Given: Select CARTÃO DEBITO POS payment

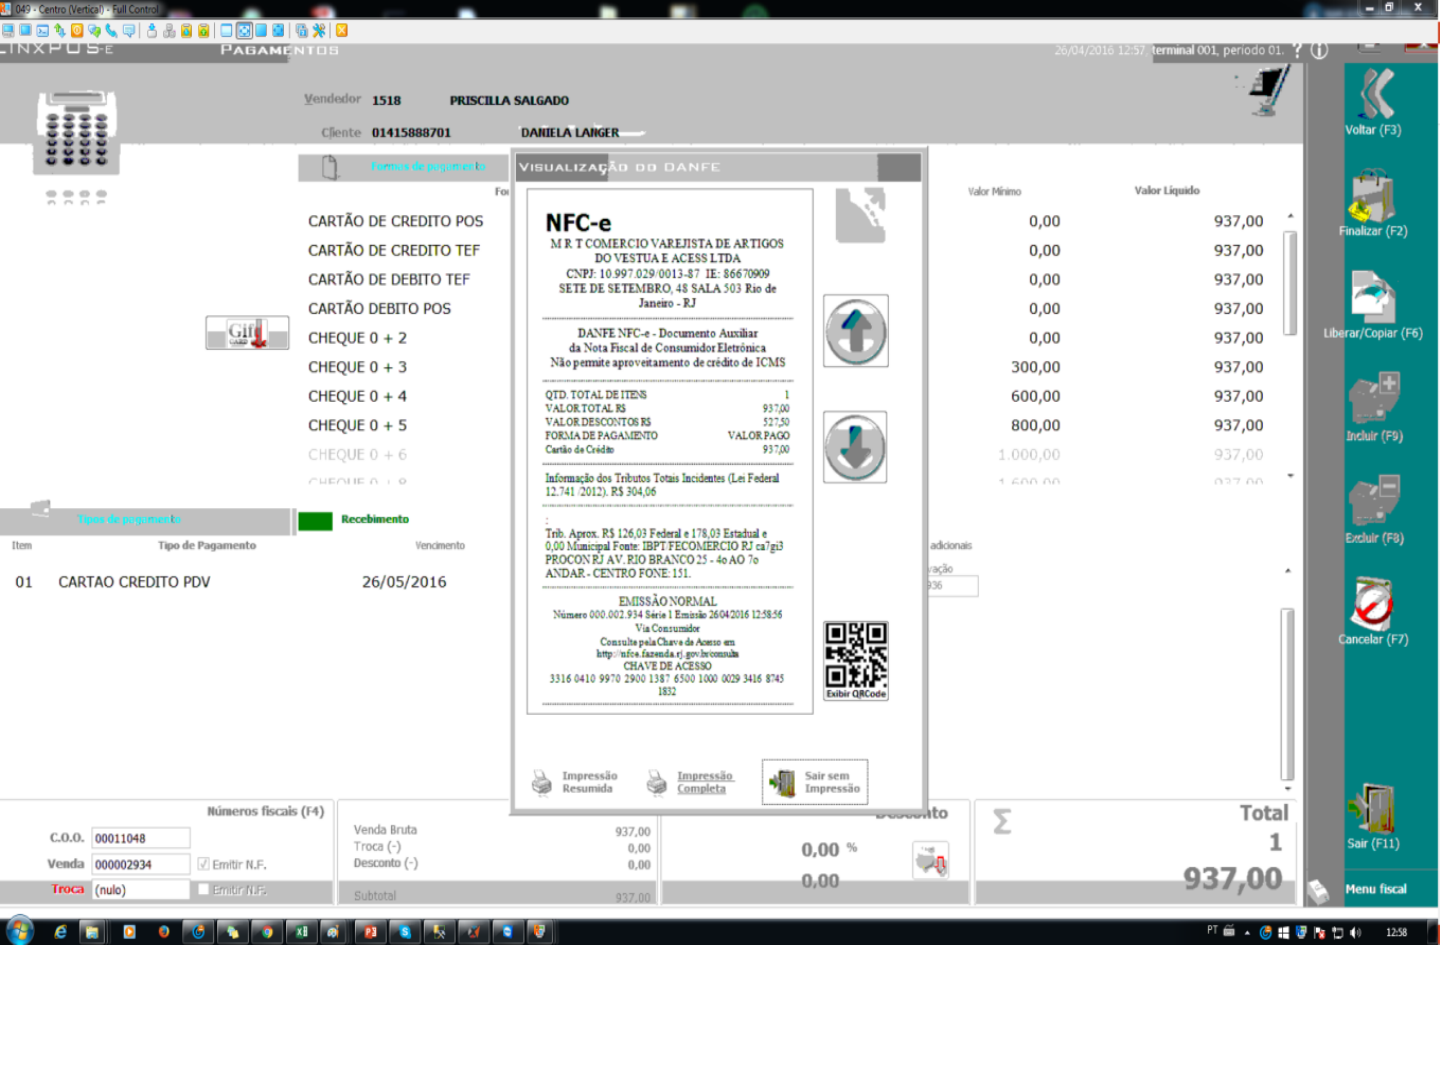Looking at the screenshot, I should (380, 308).
